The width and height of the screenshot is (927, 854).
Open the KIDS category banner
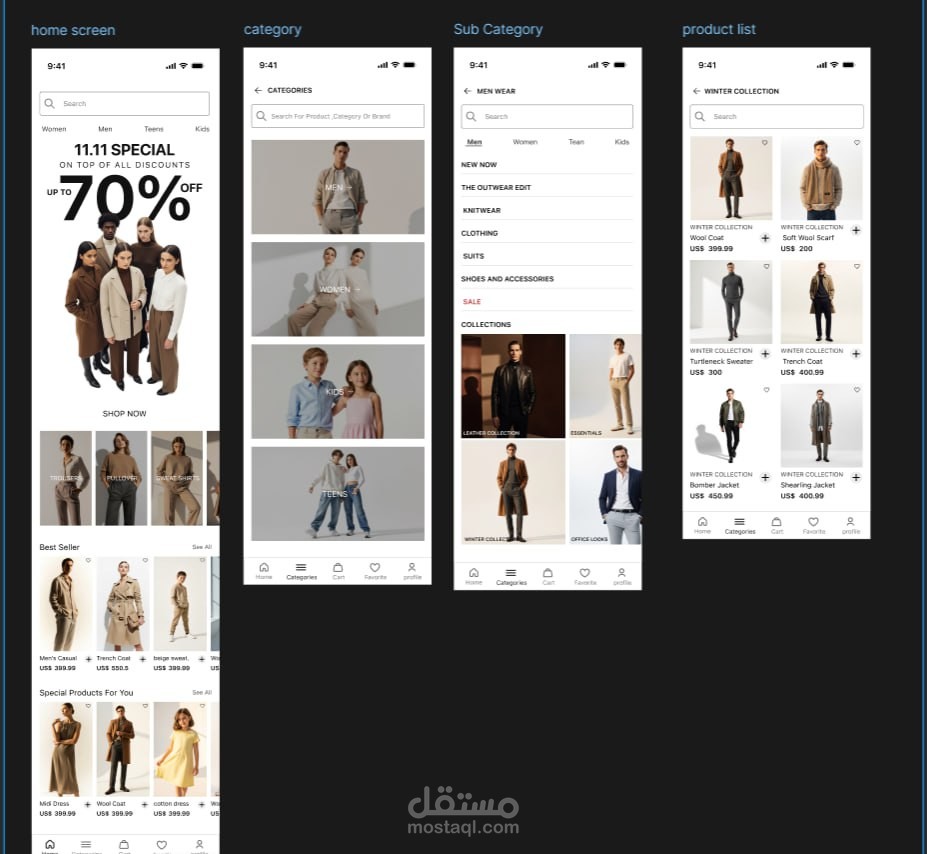tap(338, 391)
